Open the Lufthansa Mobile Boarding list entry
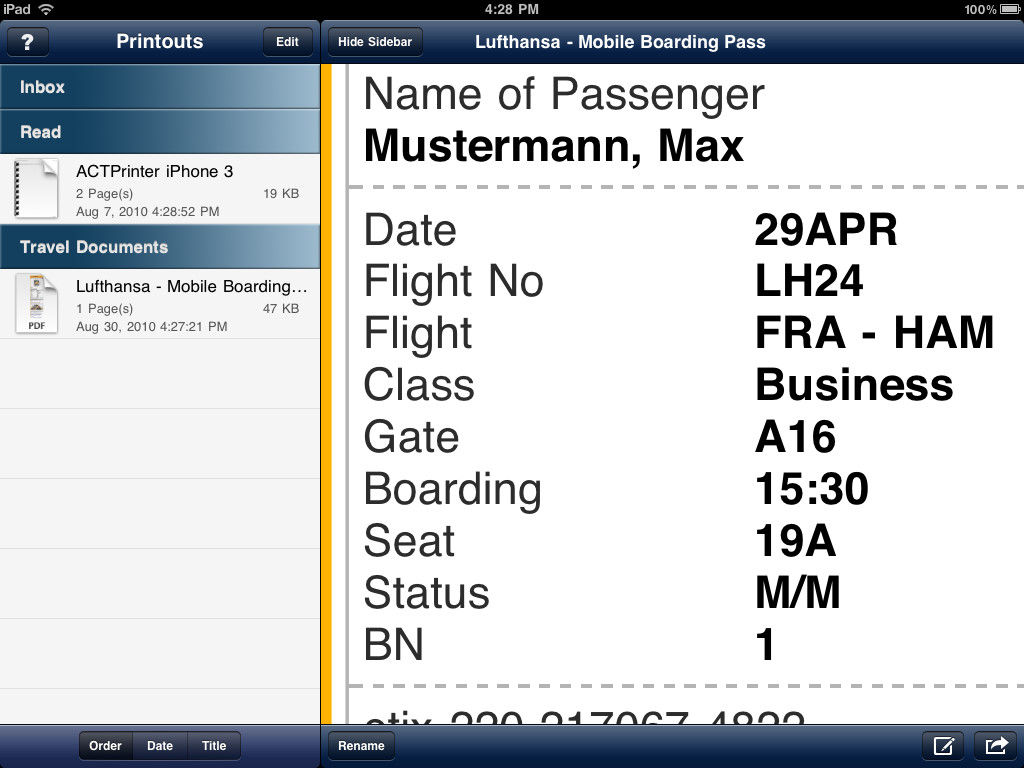Viewport: 1024px width, 768px height. tap(160, 304)
